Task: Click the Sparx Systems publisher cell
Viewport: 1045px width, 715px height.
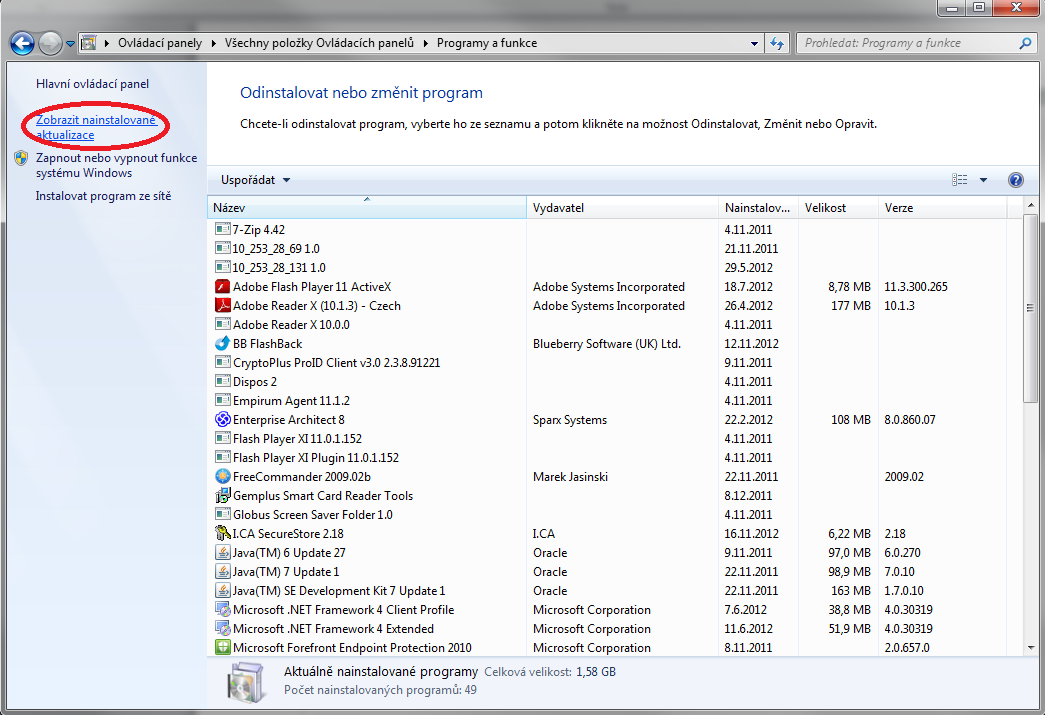Action: (x=570, y=419)
